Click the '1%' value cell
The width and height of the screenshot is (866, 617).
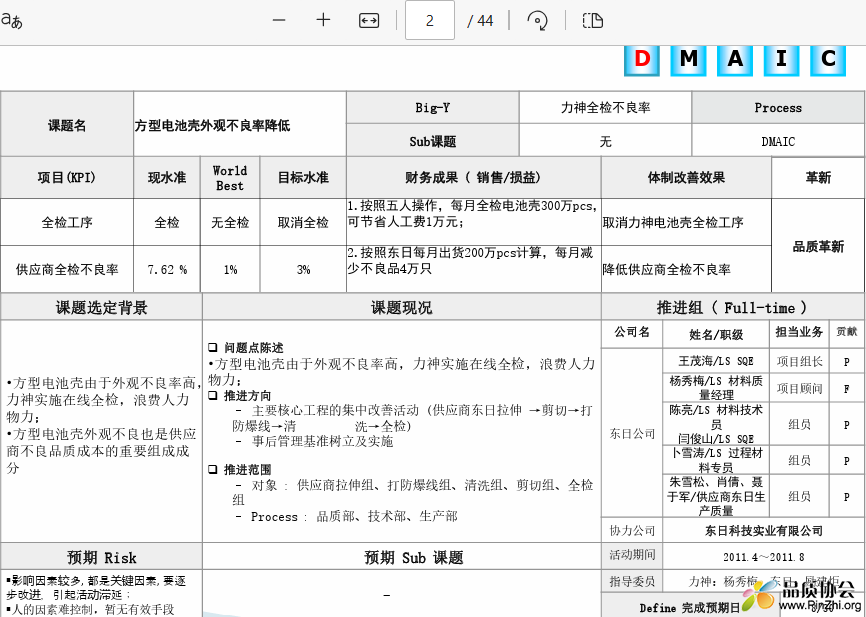[x=230, y=270]
